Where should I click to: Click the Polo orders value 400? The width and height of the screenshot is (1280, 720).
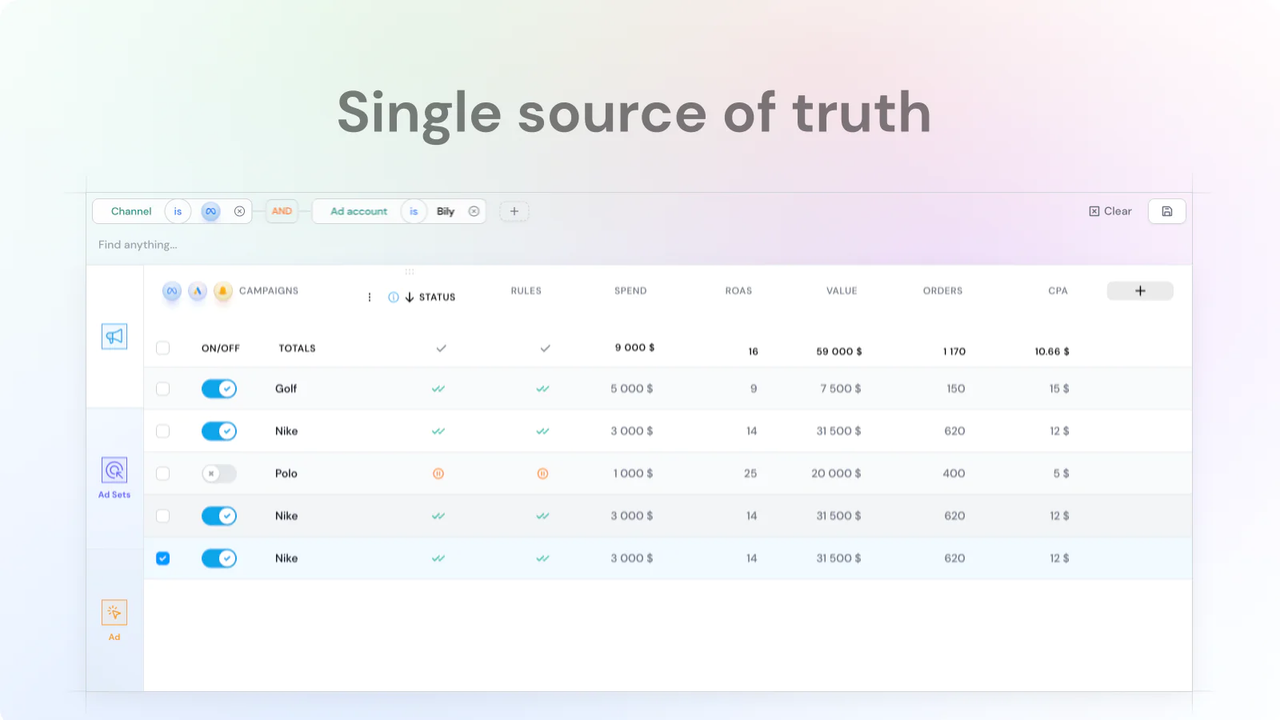click(954, 474)
